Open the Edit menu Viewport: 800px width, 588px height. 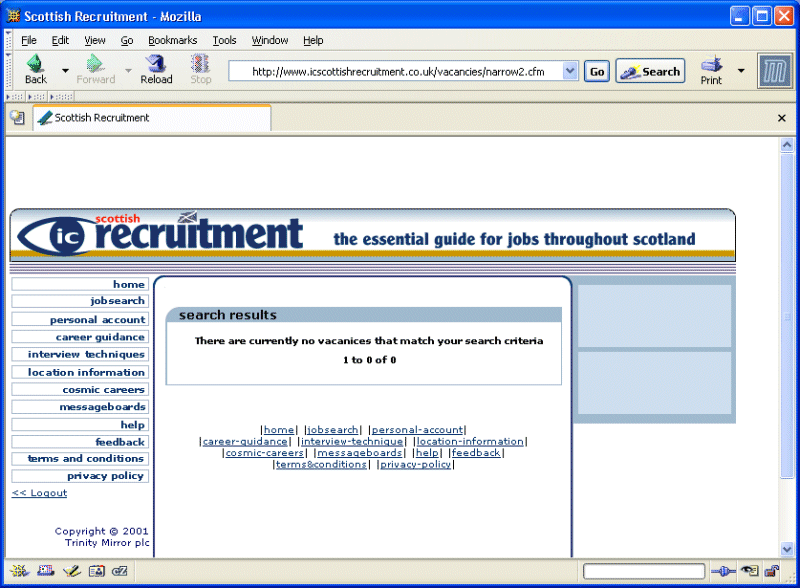click(x=60, y=40)
